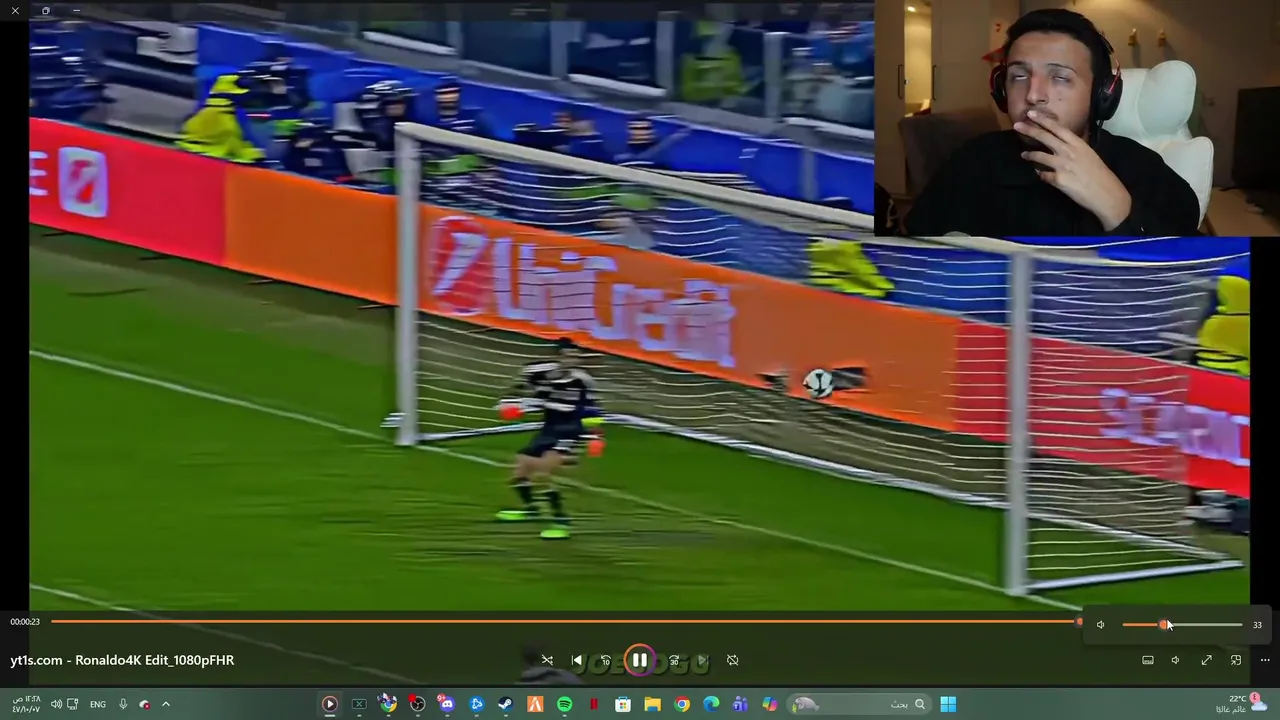Close the media player window
Image resolution: width=1280 pixels, height=720 pixels.
pyautogui.click(x=15, y=11)
